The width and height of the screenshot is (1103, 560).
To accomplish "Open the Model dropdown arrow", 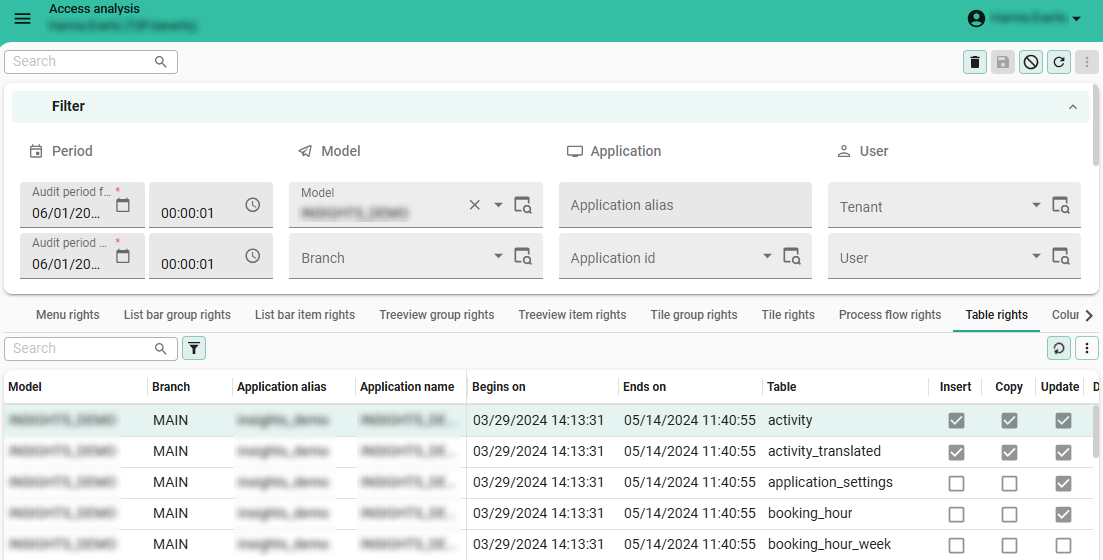I will 498,205.
